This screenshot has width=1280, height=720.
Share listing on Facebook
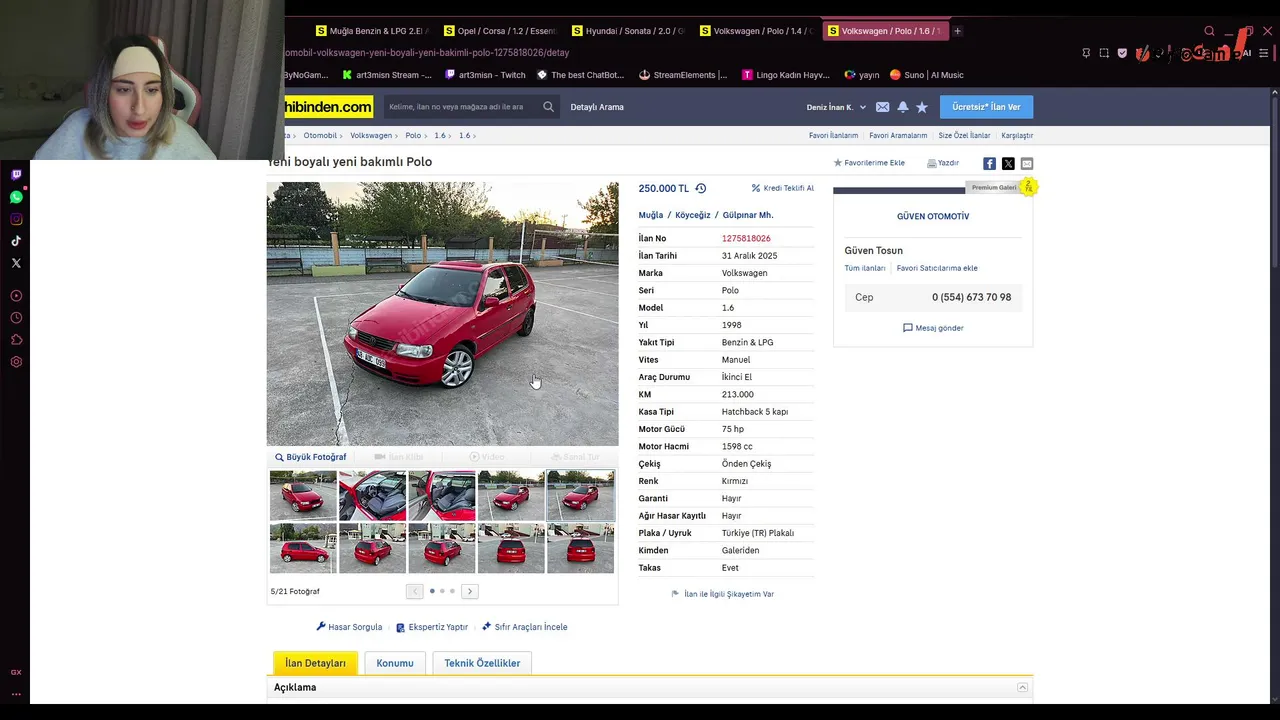click(989, 163)
